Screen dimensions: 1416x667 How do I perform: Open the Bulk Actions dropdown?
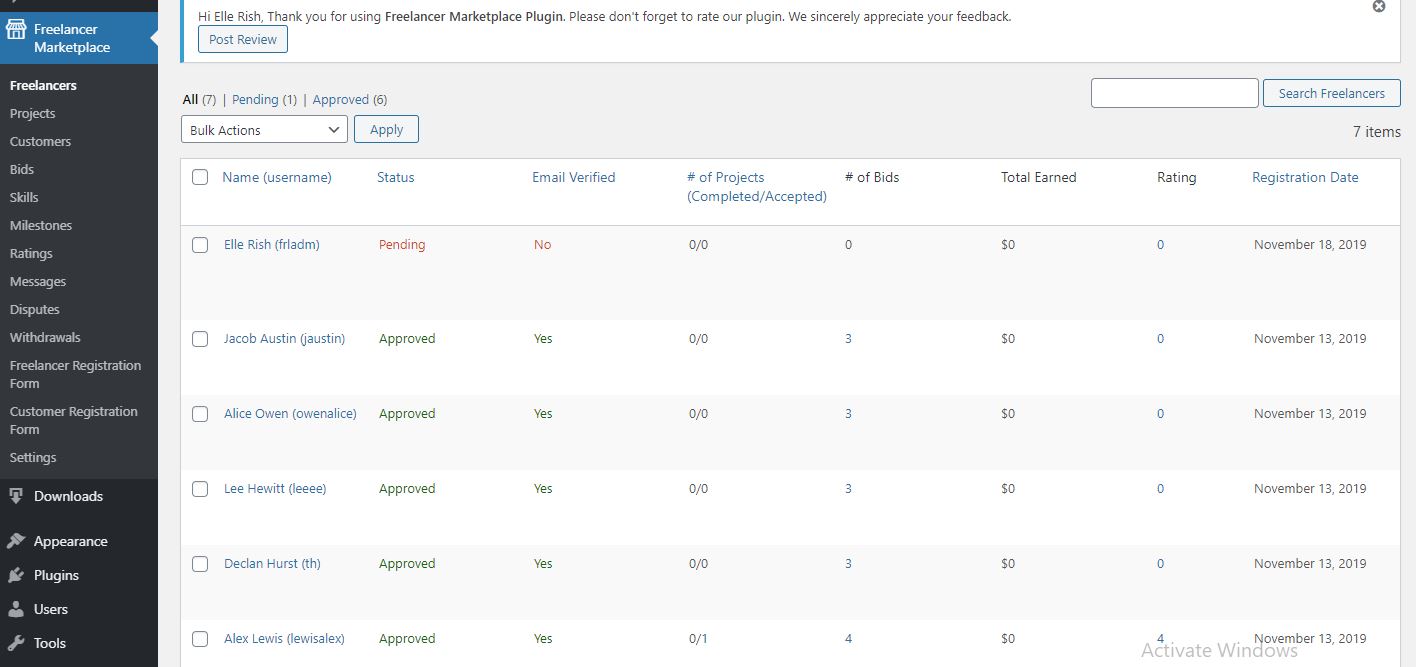[264, 130]
